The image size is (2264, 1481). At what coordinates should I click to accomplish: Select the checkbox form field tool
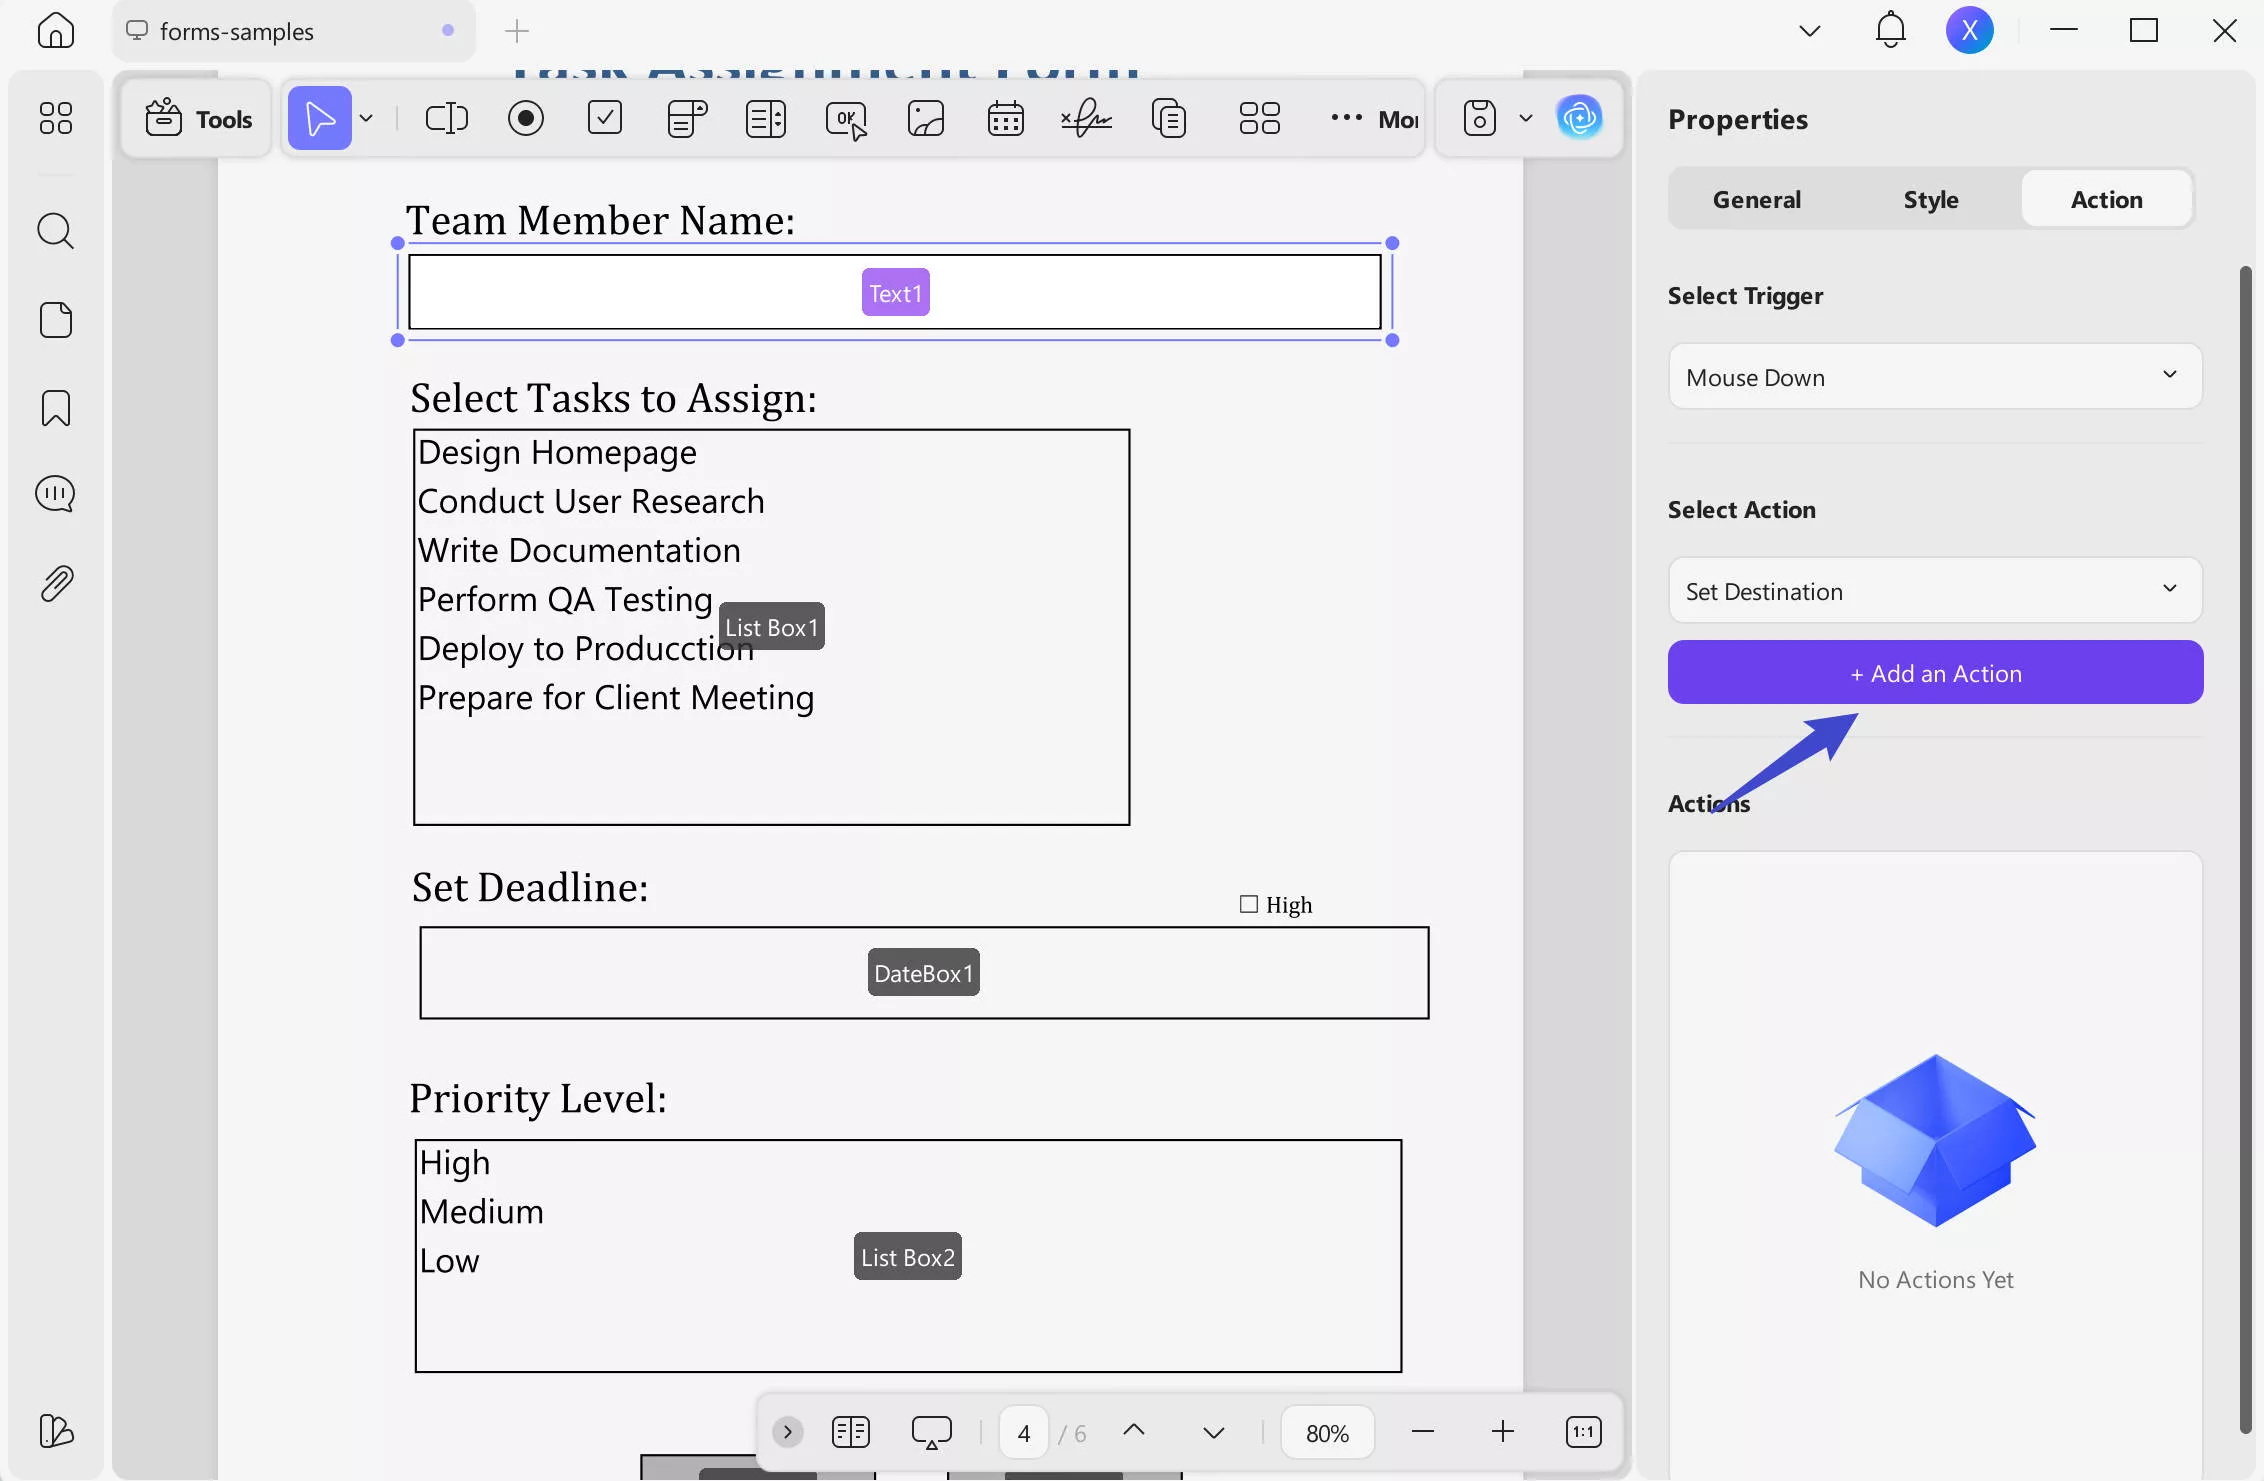pyautogui.click(x=605, y=118)
